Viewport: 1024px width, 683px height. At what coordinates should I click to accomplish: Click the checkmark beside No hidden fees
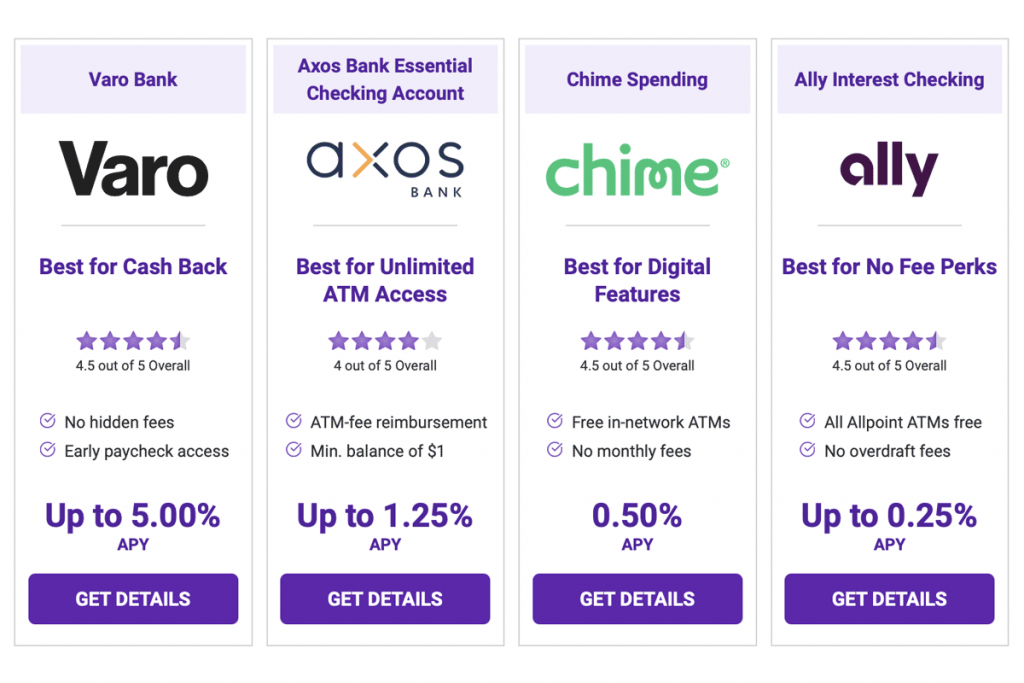(x=47, y=421)
